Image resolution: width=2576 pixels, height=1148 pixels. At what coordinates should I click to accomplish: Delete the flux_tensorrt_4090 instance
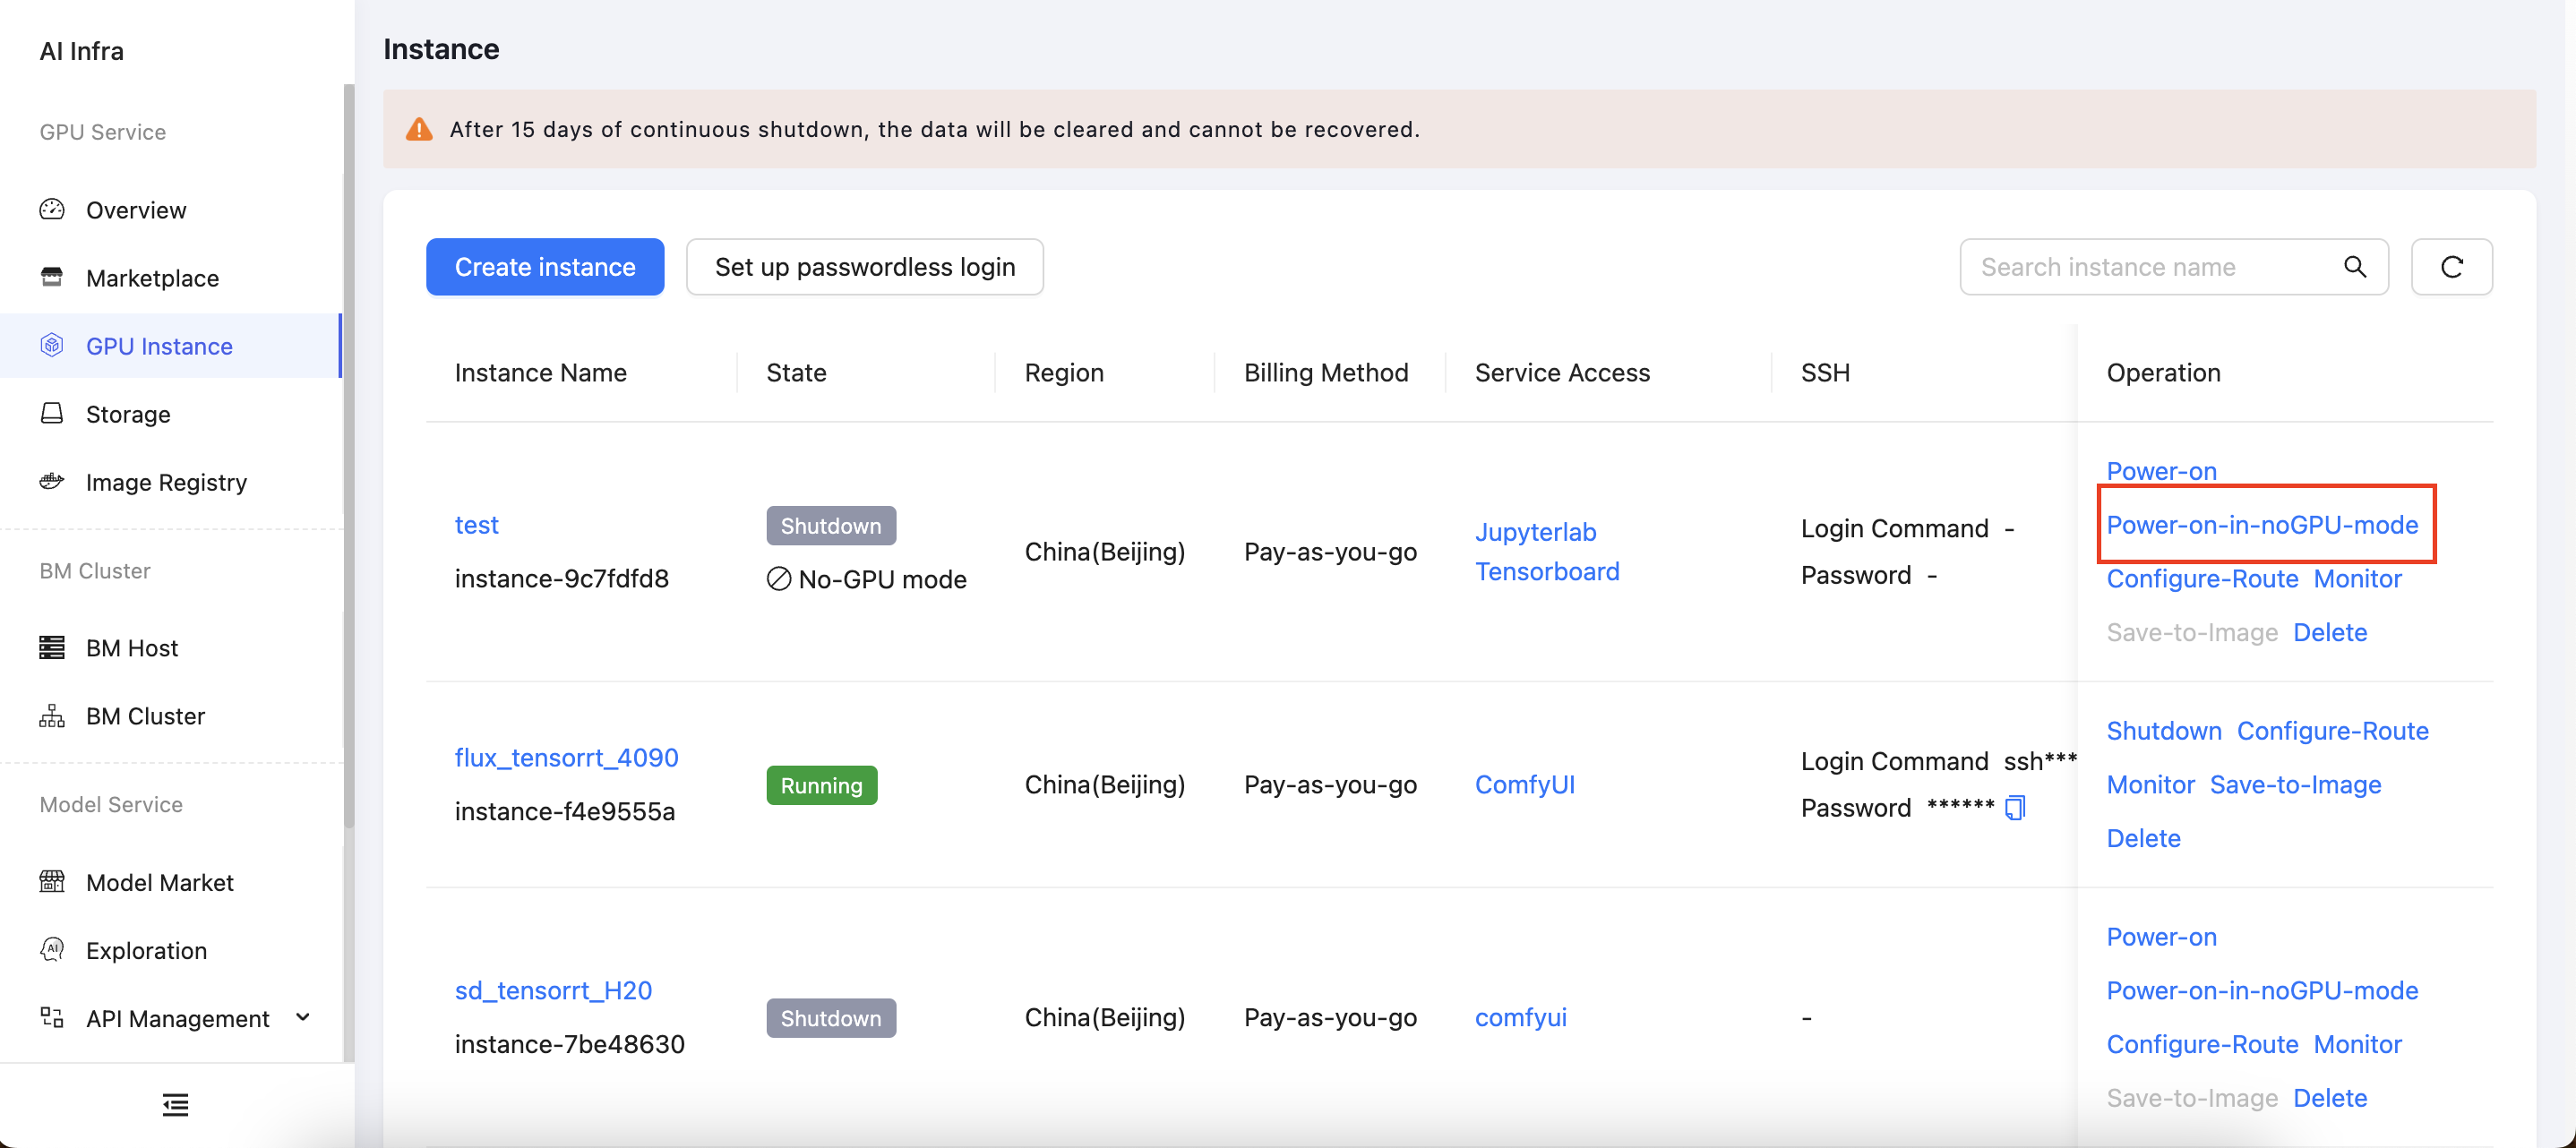click(x=2143, y=838)
